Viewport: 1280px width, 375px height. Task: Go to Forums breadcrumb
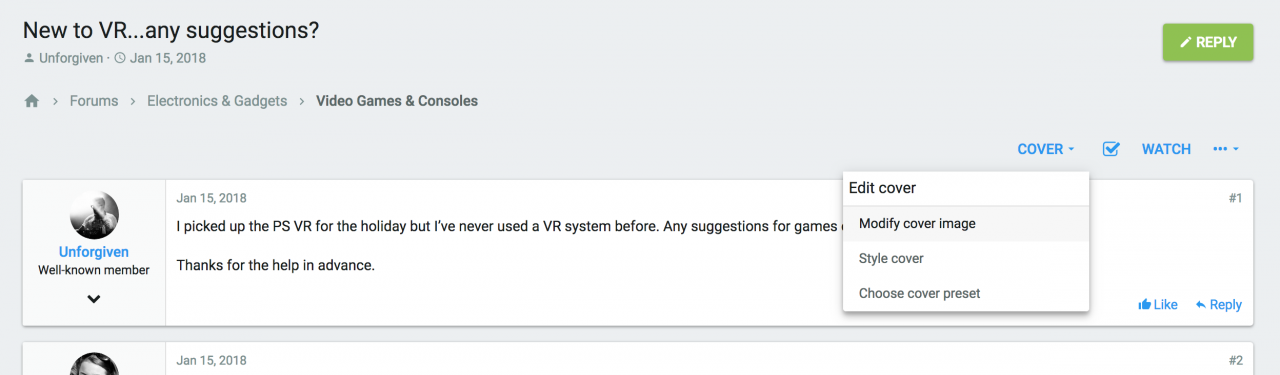[94, 101]
